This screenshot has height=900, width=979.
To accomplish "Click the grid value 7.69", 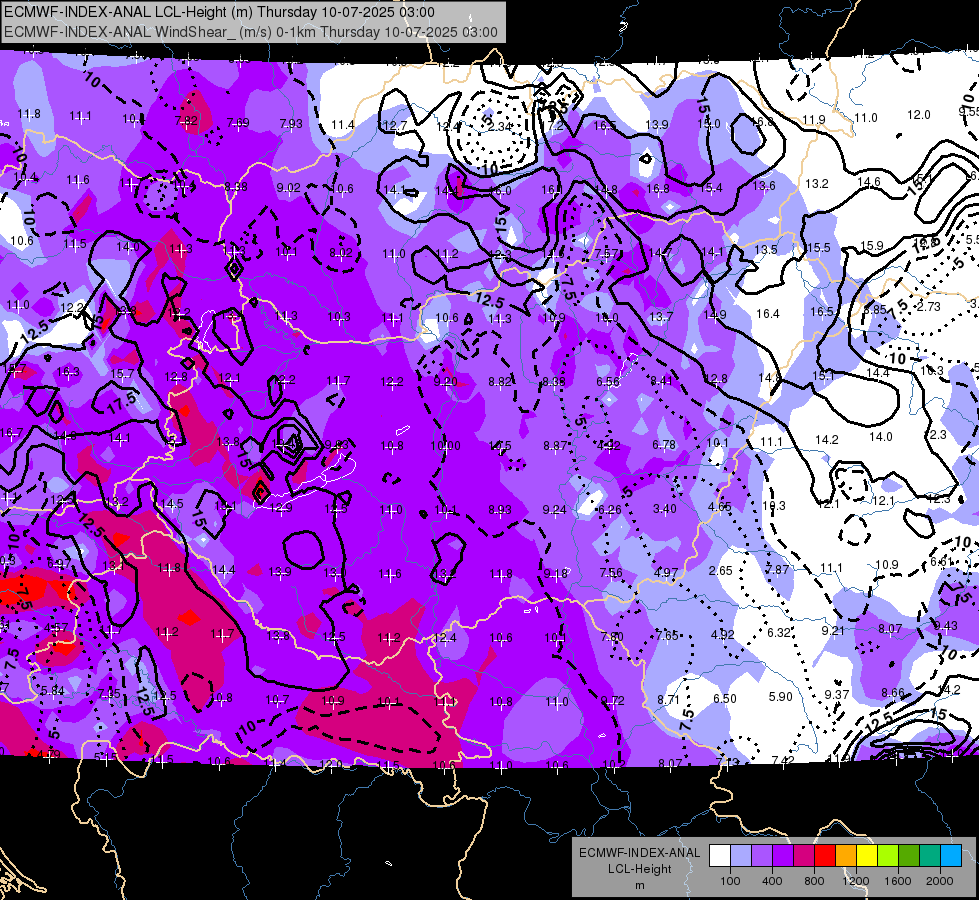I will click(x=238, y=122).
